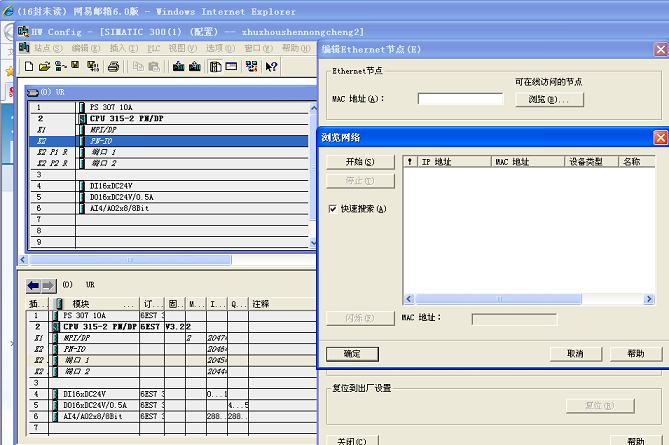Click the context Help arrow icon

click(x=271, y=66)
